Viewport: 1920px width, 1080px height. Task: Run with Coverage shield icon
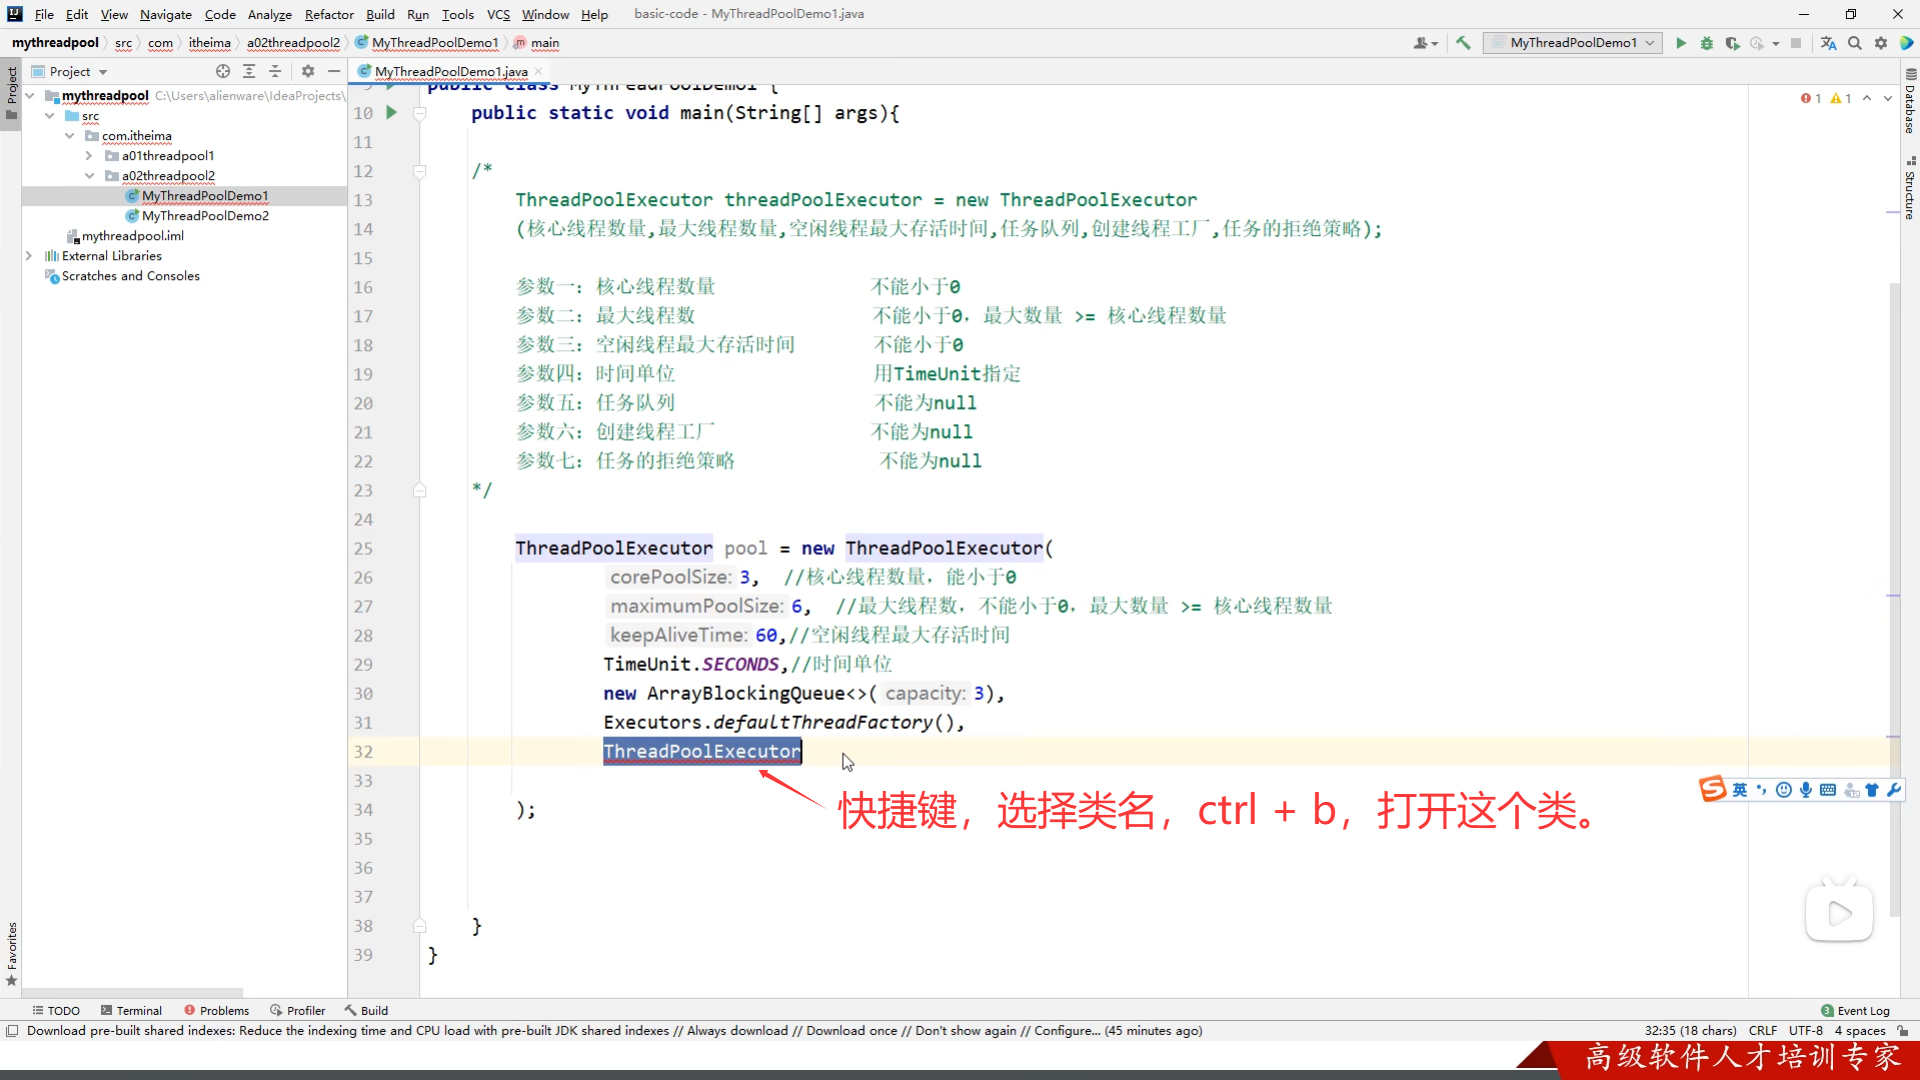[1732, 43]
